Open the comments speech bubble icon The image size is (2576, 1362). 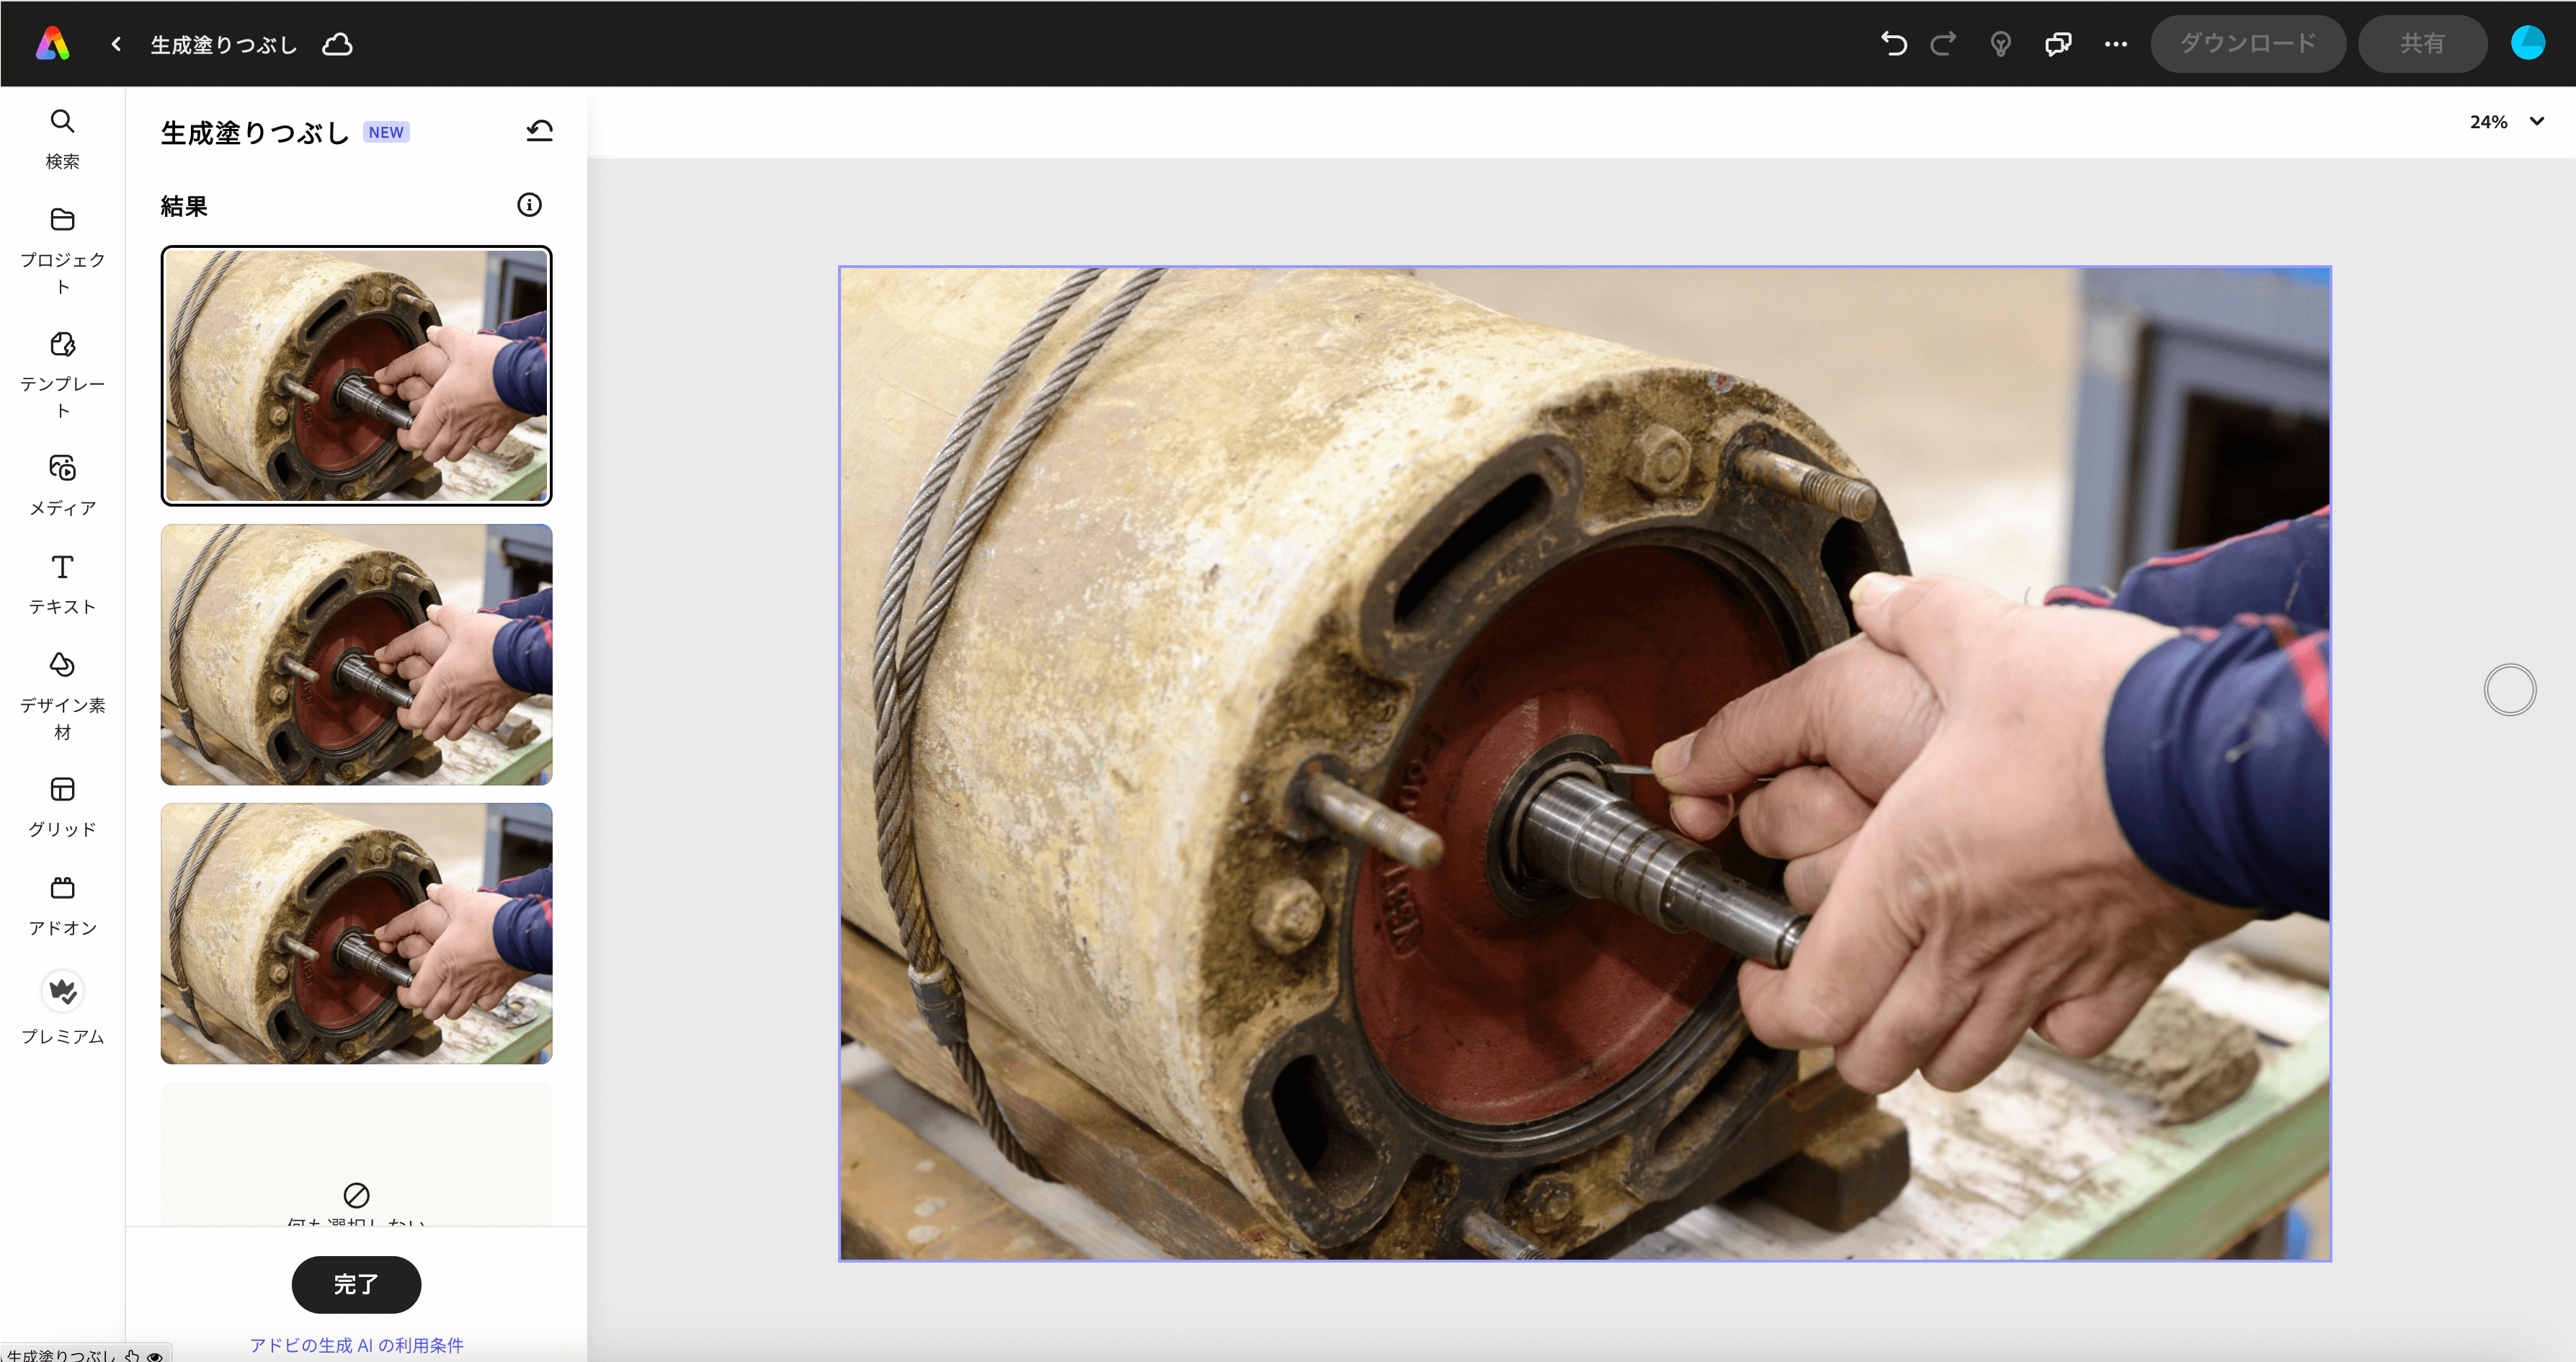tap(2058, 44)
